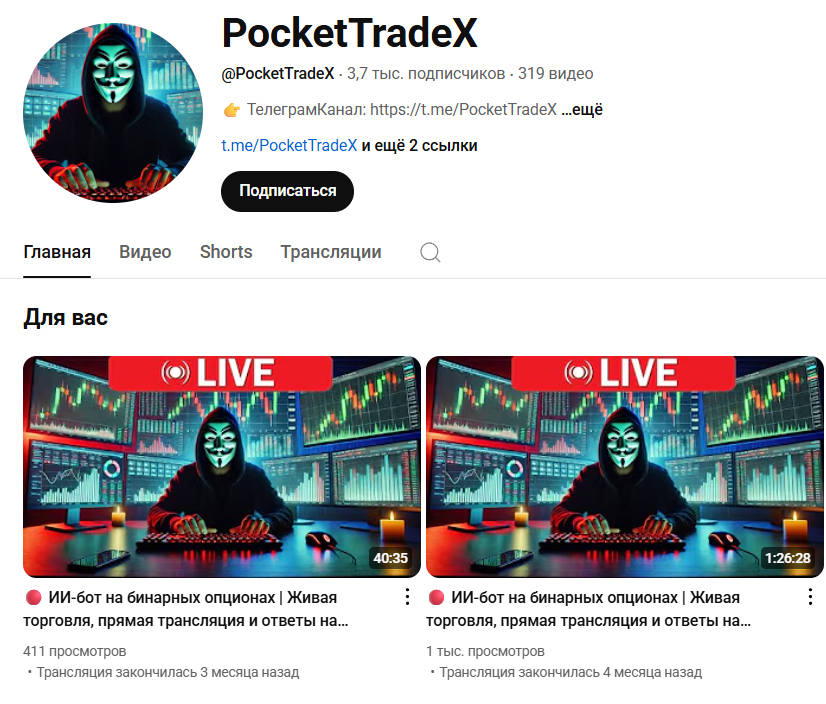826x704 pixels.
Task: Open three-dot menu of 40:35 video
Action: tap(407, 597)
